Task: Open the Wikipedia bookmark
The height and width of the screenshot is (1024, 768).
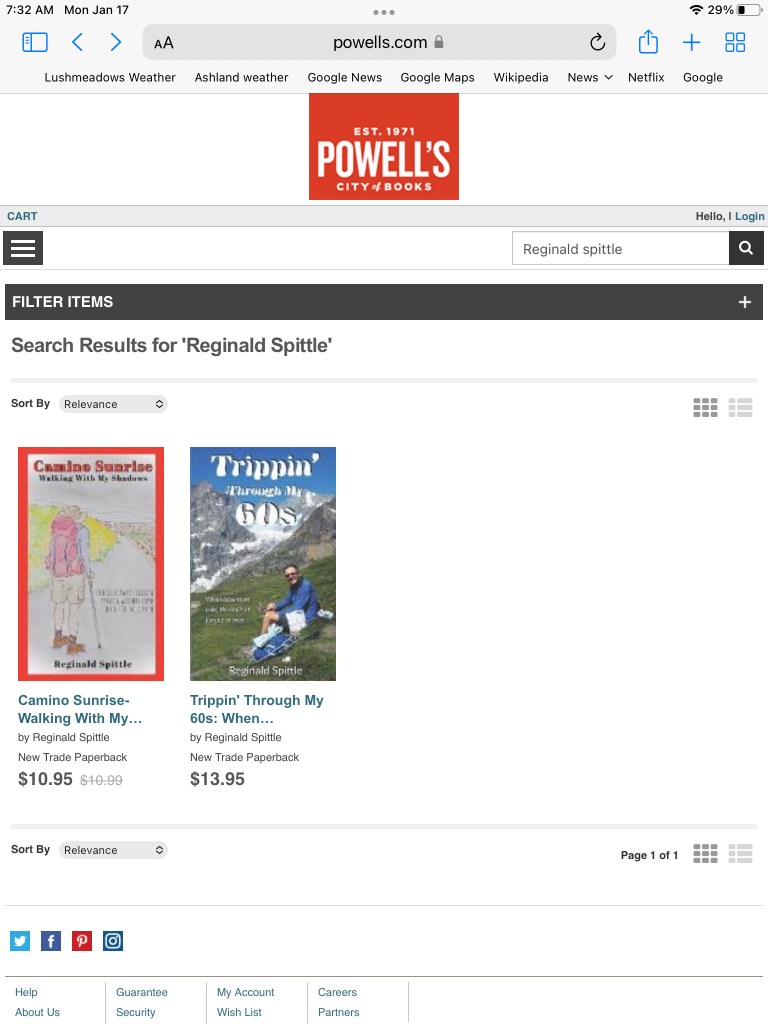Action: 520,77
